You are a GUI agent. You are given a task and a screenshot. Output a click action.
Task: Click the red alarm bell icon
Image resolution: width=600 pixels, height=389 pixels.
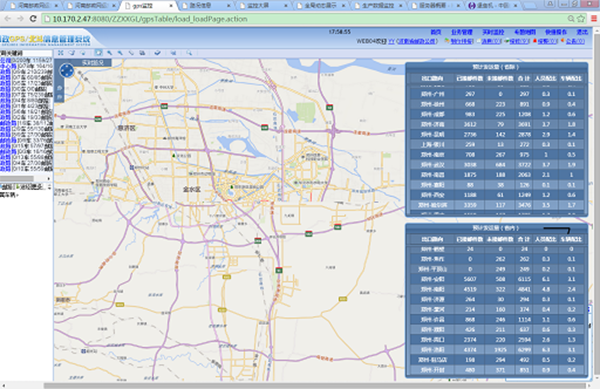click(x=535, y=41)
